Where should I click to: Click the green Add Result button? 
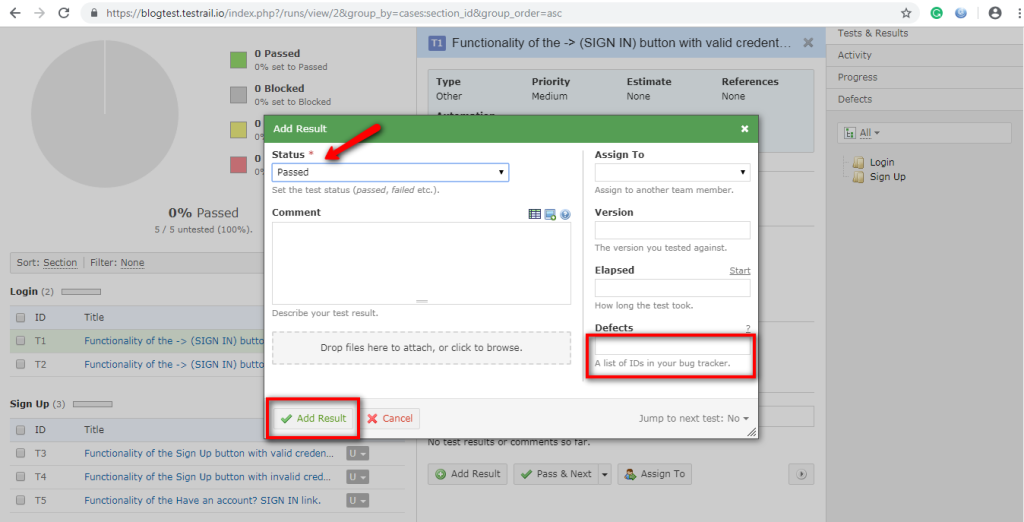[313, 419]
